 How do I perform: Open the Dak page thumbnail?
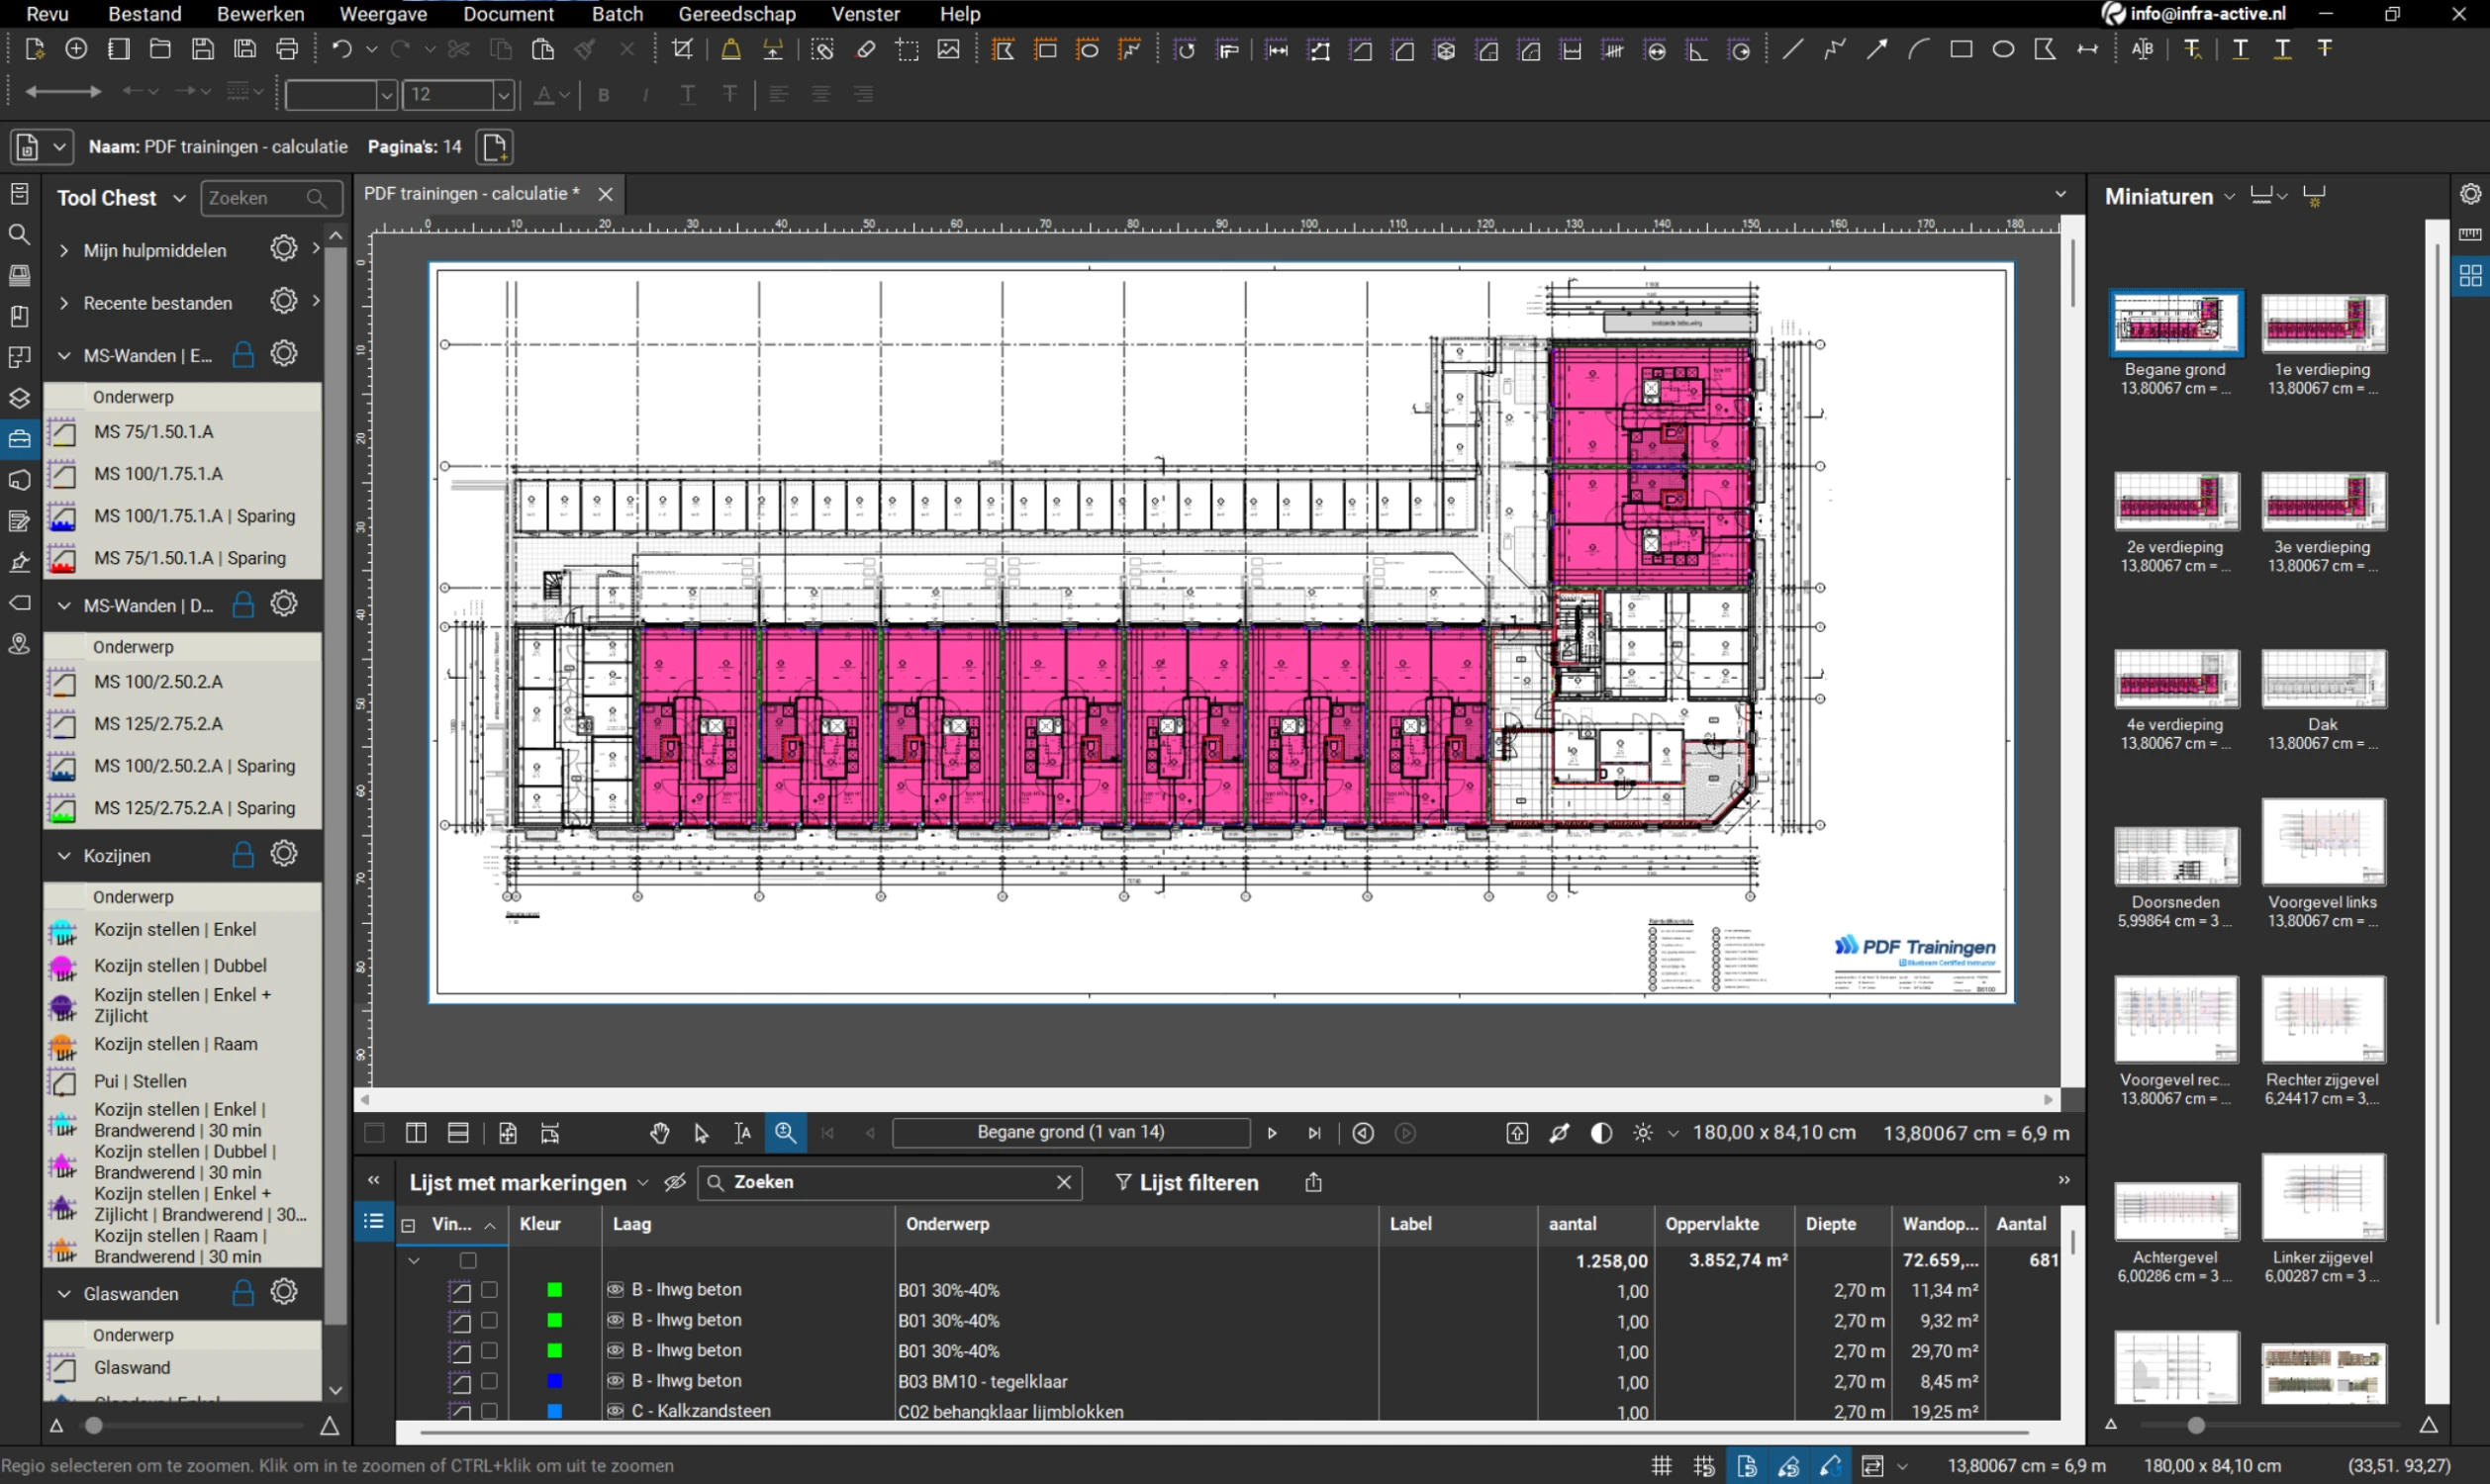[x=2323, y=679]
